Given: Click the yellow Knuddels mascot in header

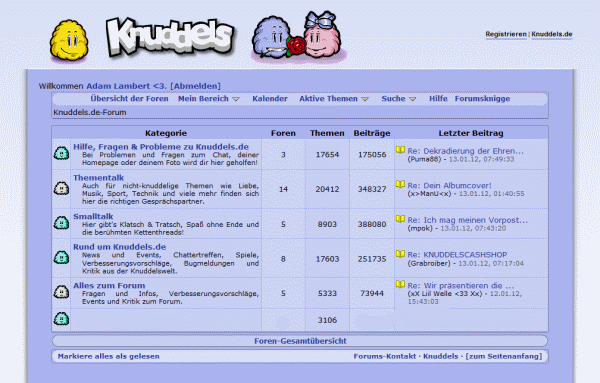Looking at the screenshot, I should point(69,41).
